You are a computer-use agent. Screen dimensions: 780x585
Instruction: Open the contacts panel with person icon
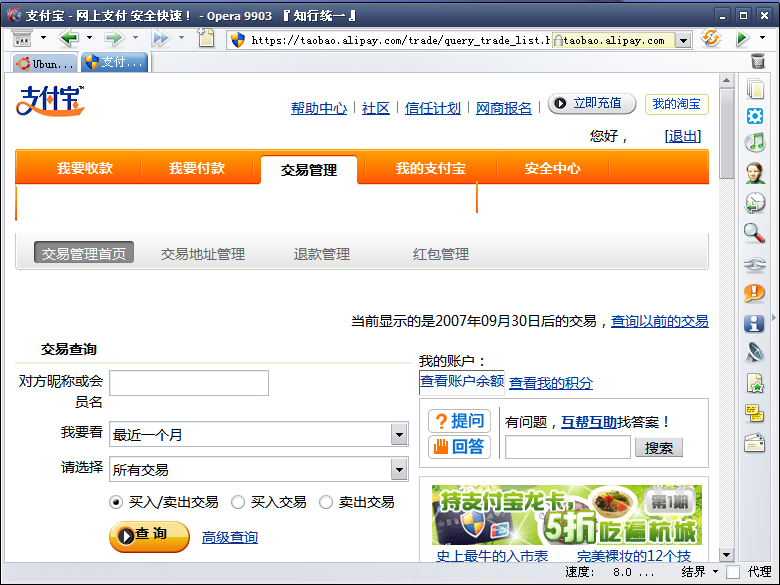pos(755,173)
